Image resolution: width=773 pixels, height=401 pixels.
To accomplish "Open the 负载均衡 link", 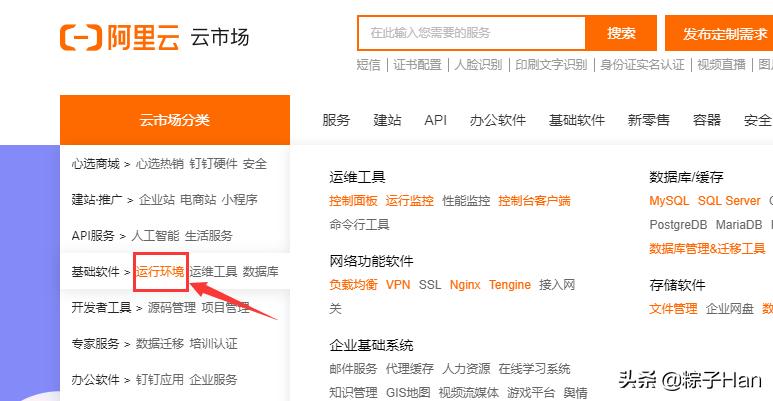I will 353,285.
